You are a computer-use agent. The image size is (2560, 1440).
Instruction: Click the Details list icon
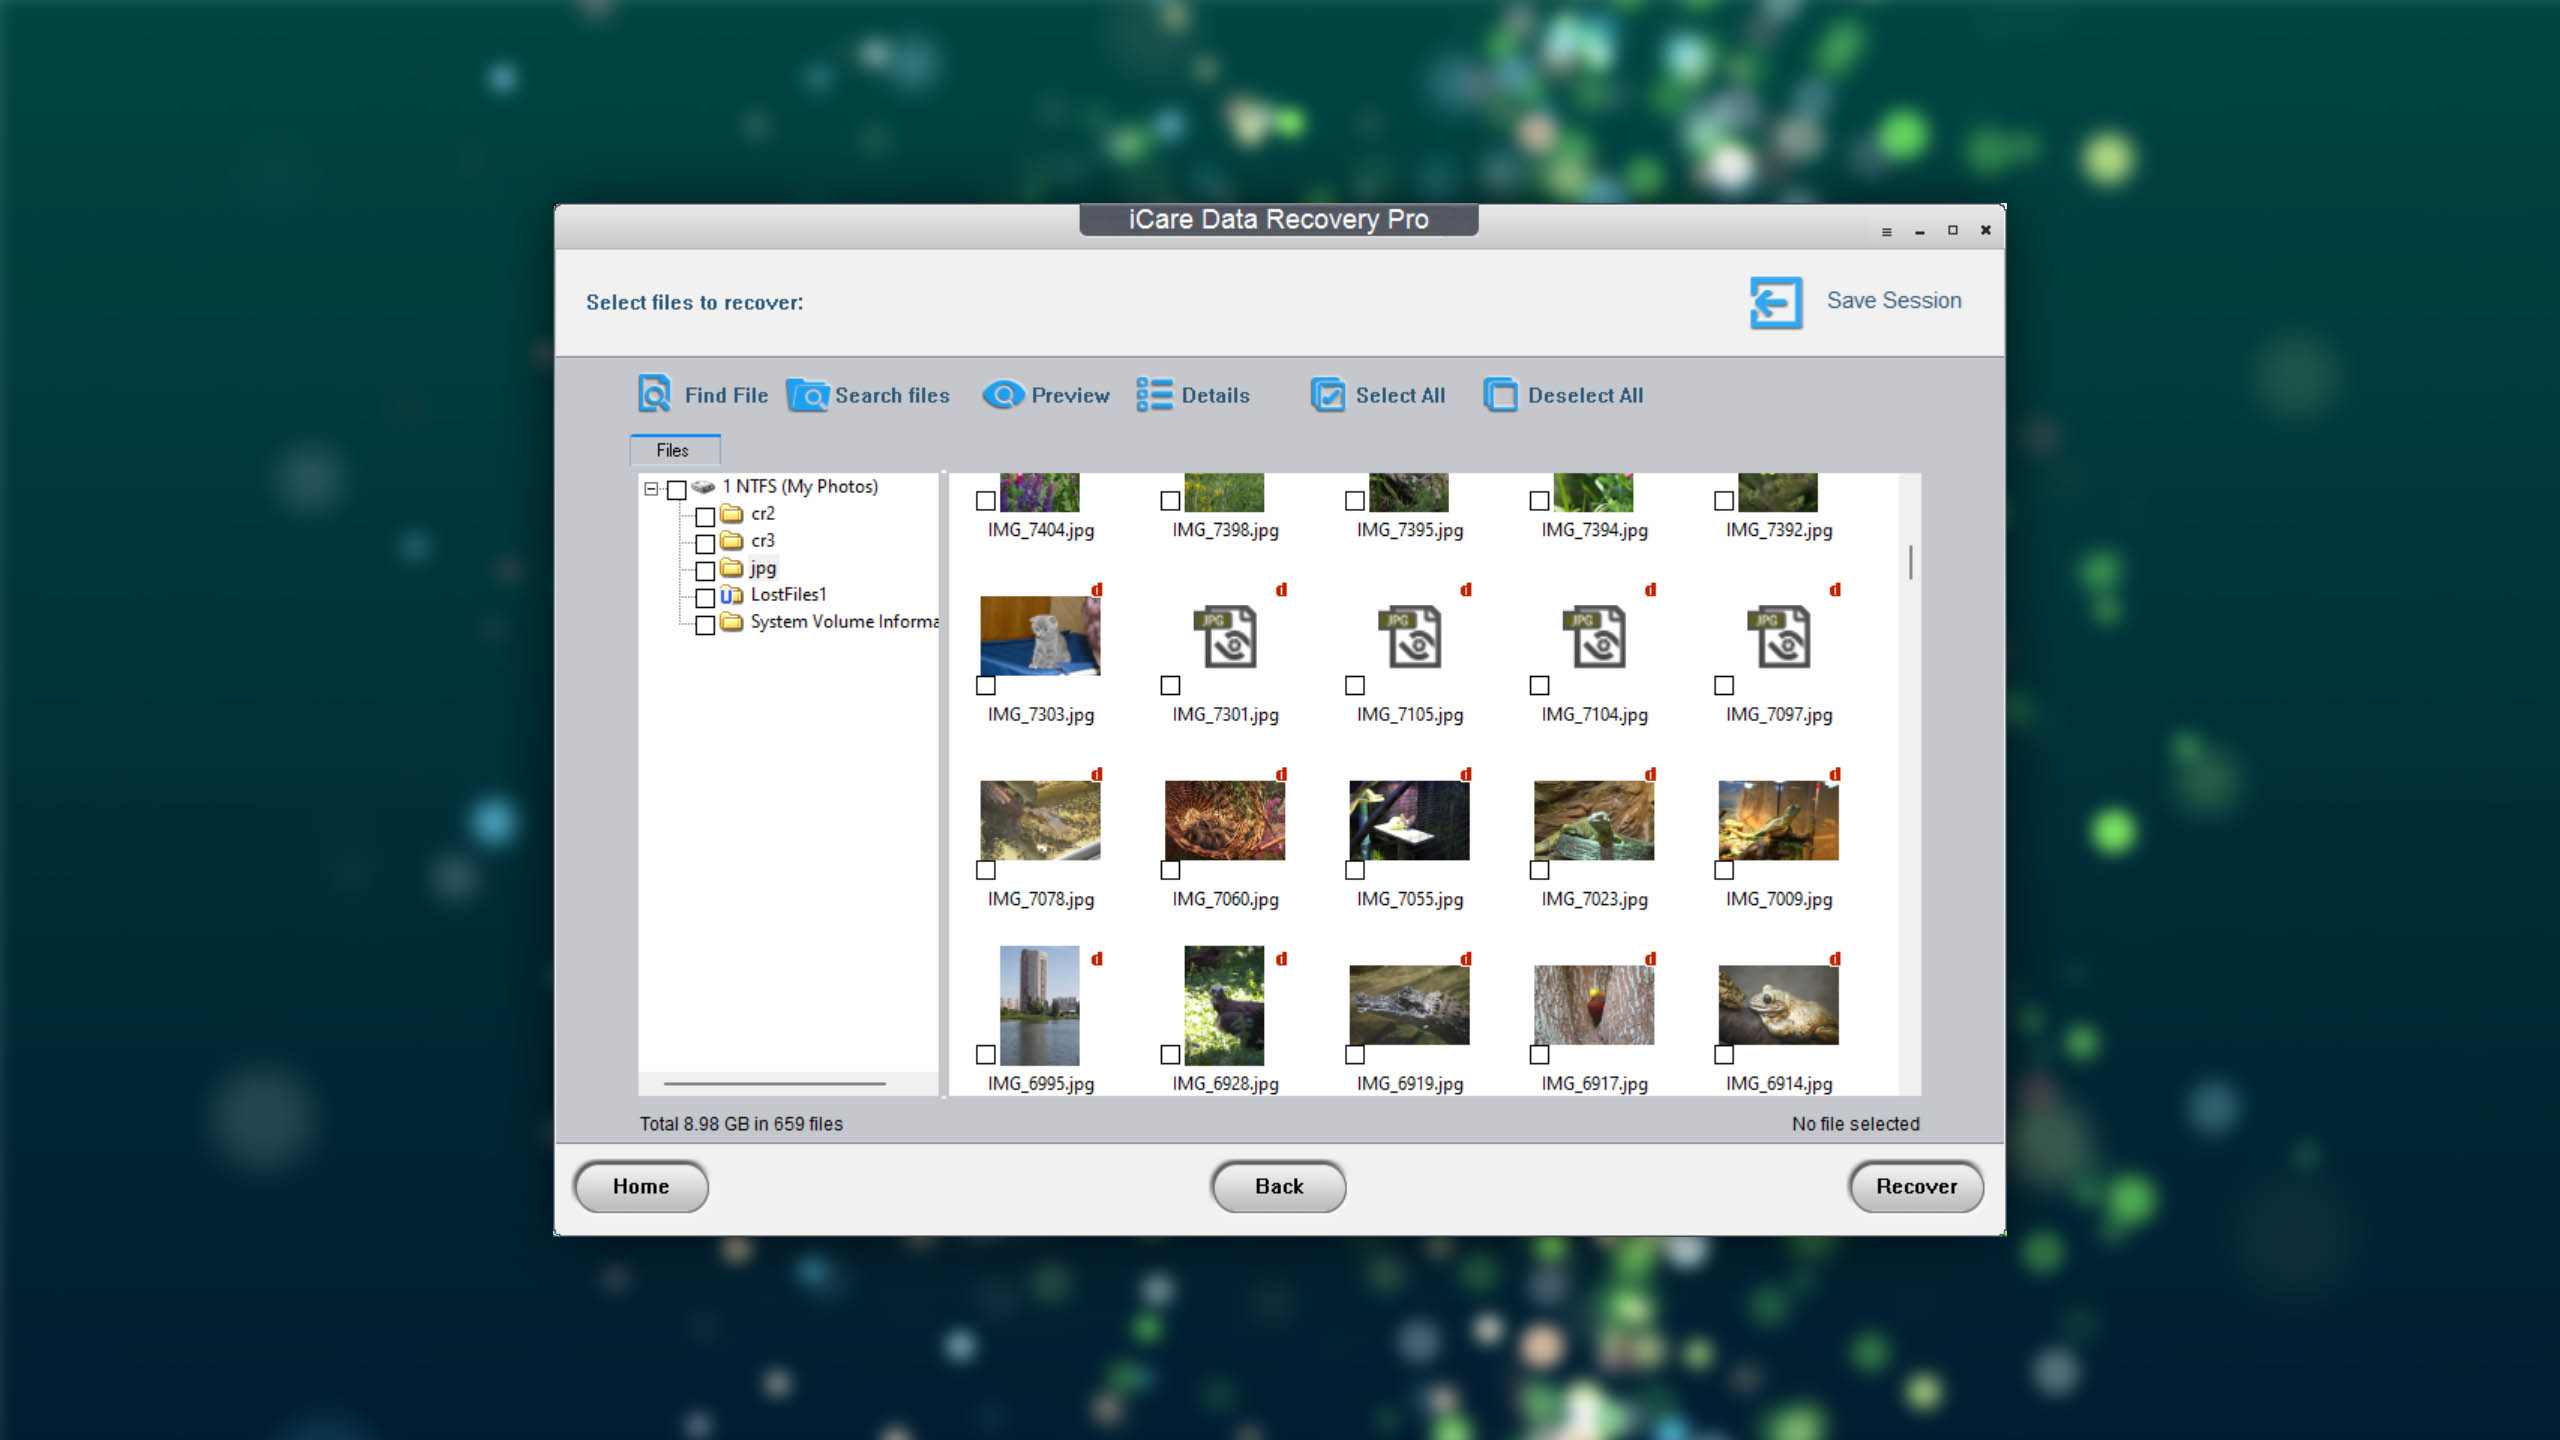point(1154,395)
